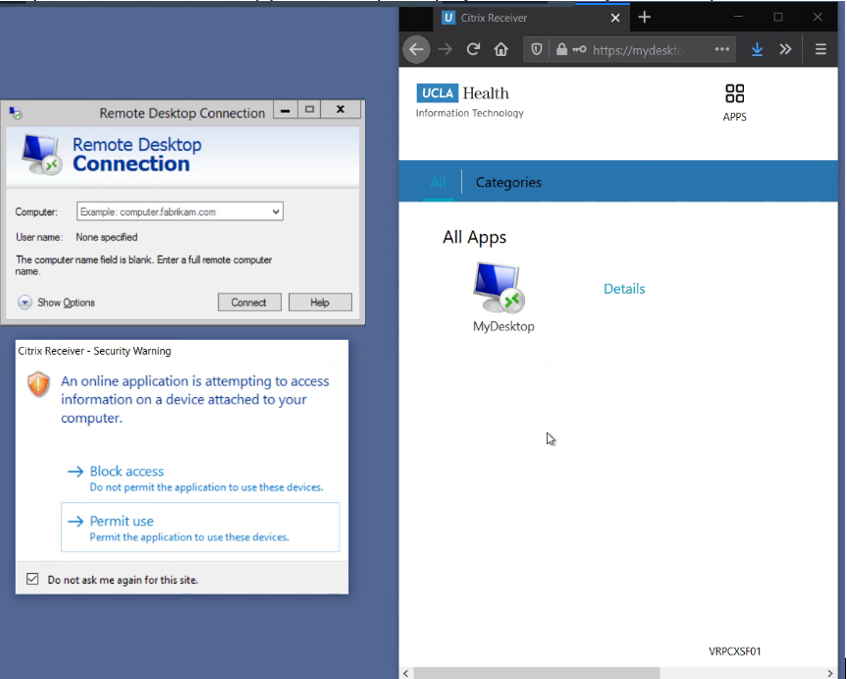The image size is (847, 679).
Task: Expand more toolbar tools chevron
Action: coord(785,50)
